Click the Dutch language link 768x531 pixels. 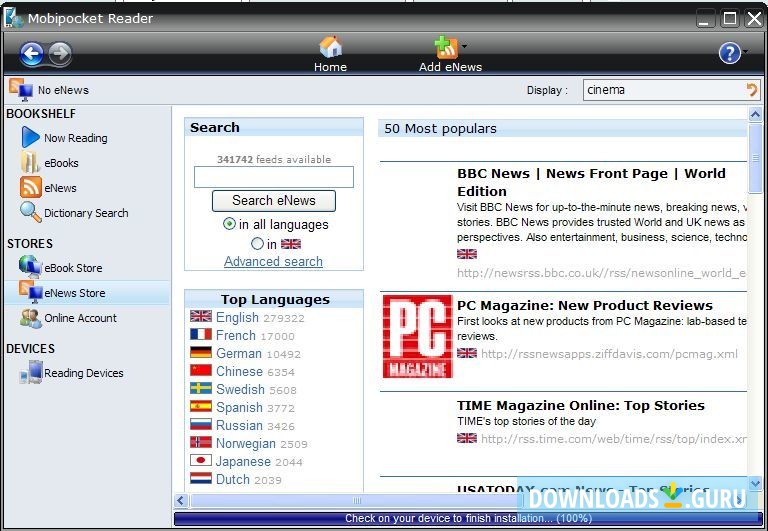[x=233, y=479]
